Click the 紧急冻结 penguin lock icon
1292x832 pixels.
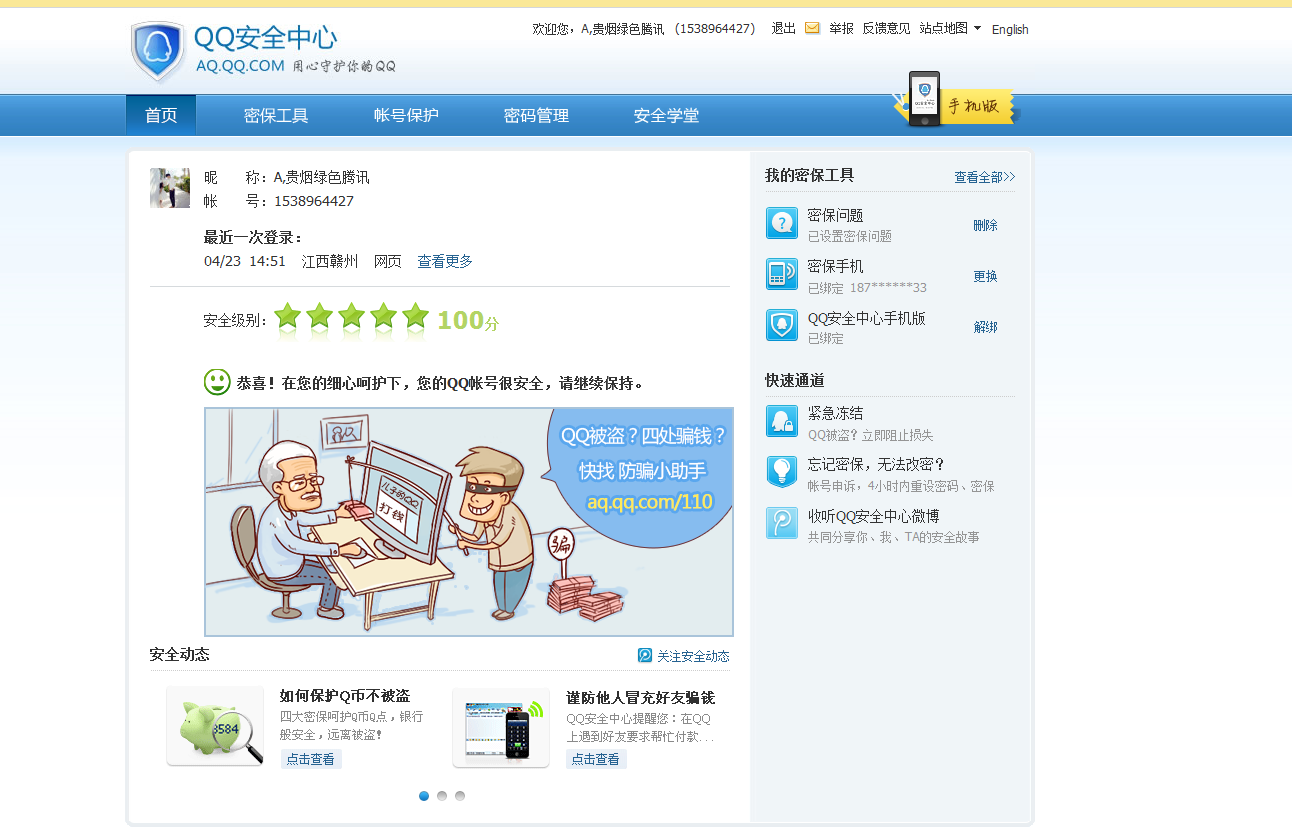pyautogui.click(x=782, y=421)
